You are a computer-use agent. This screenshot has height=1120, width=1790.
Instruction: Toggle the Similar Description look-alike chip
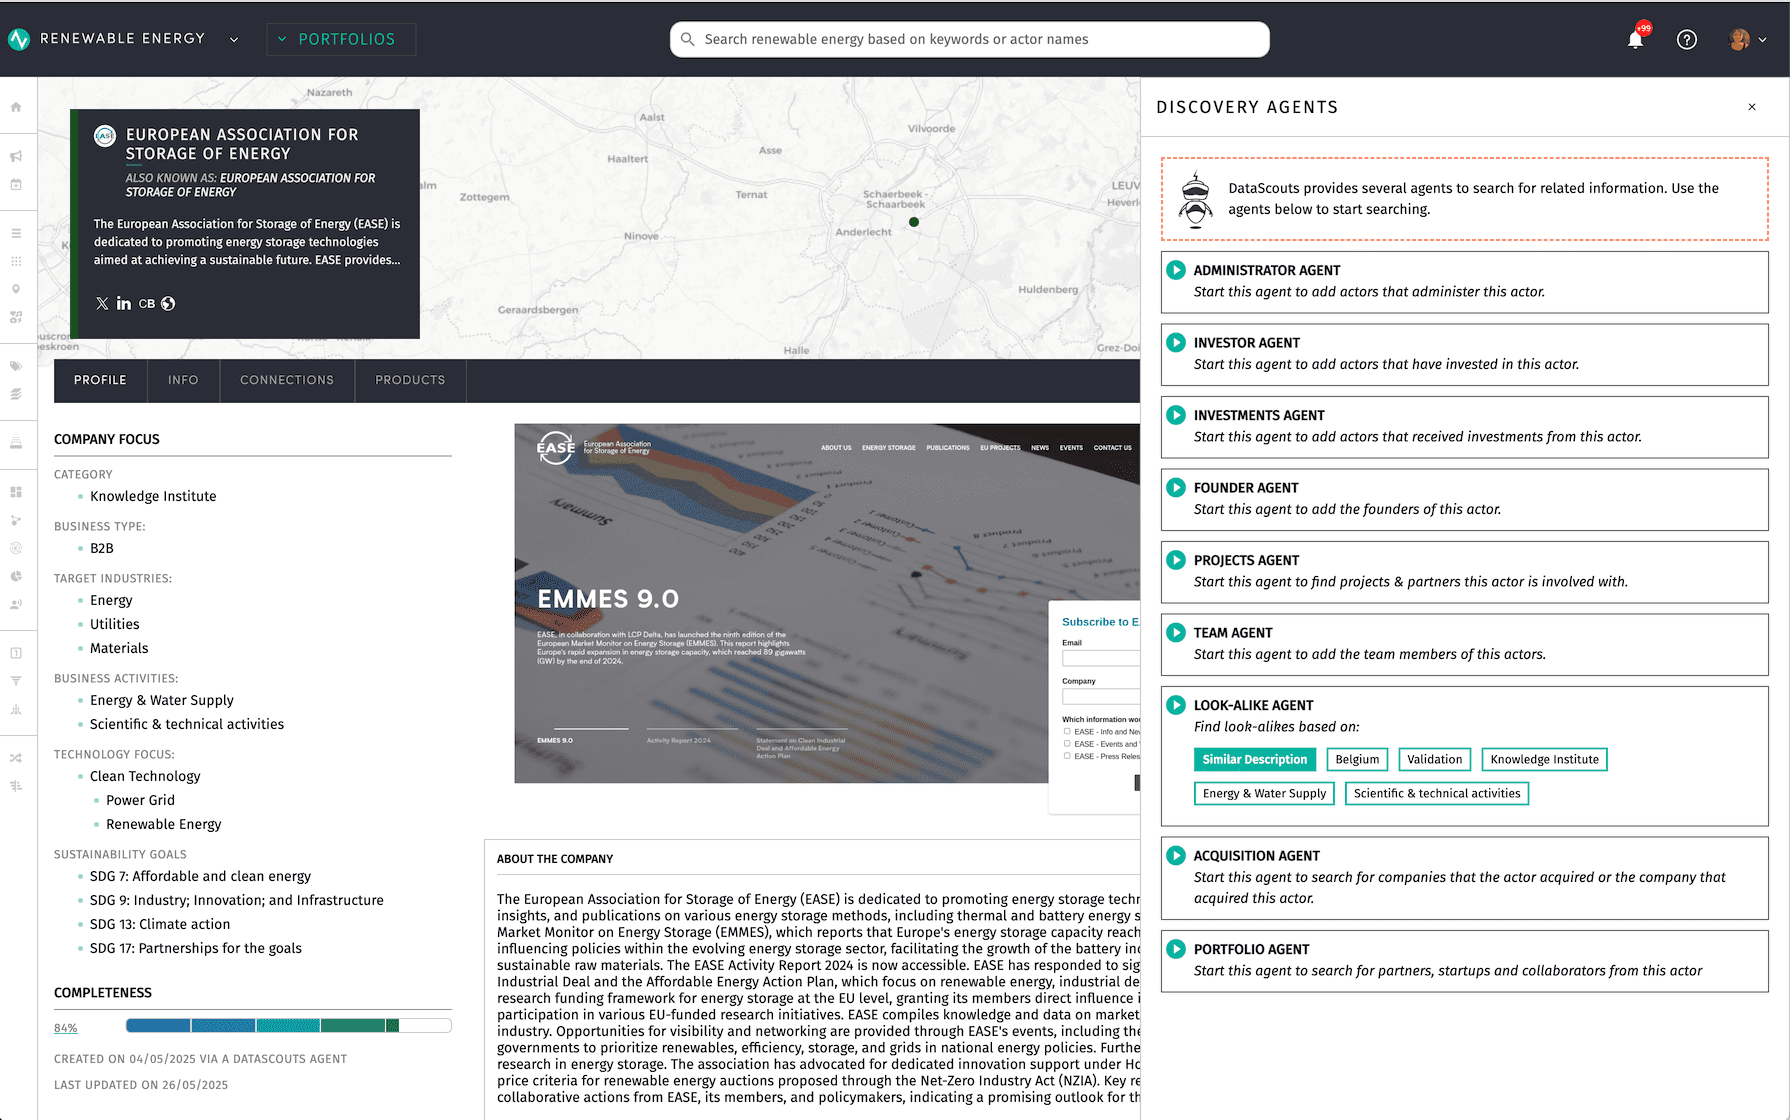(x=1254, y=759)
